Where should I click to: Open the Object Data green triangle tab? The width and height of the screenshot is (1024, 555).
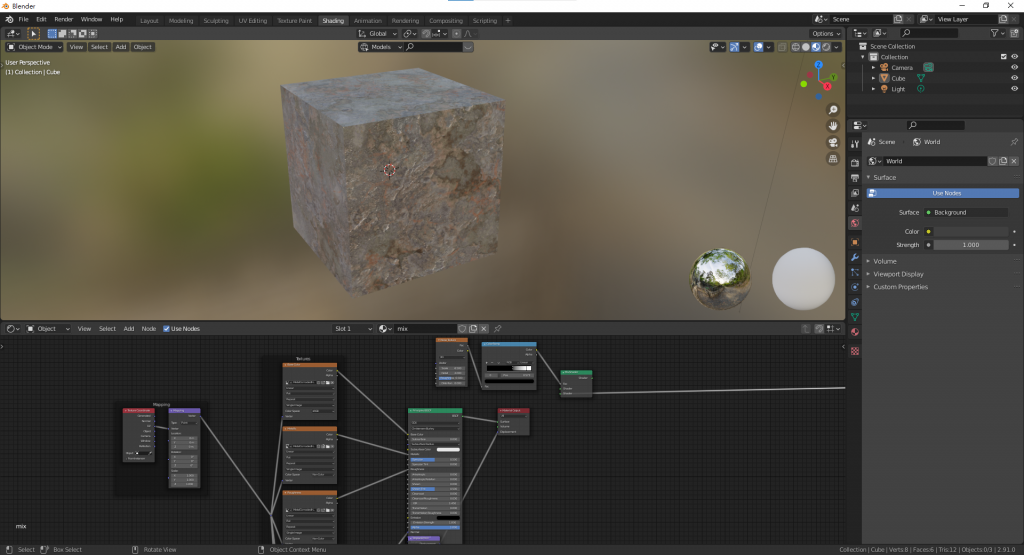854,317
